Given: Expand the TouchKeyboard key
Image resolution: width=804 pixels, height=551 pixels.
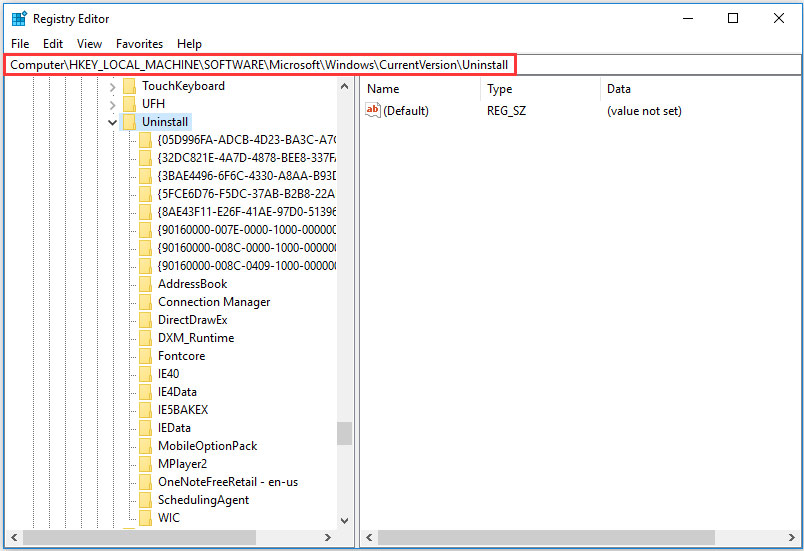Looking at the screenshot, I should (112, 87).
